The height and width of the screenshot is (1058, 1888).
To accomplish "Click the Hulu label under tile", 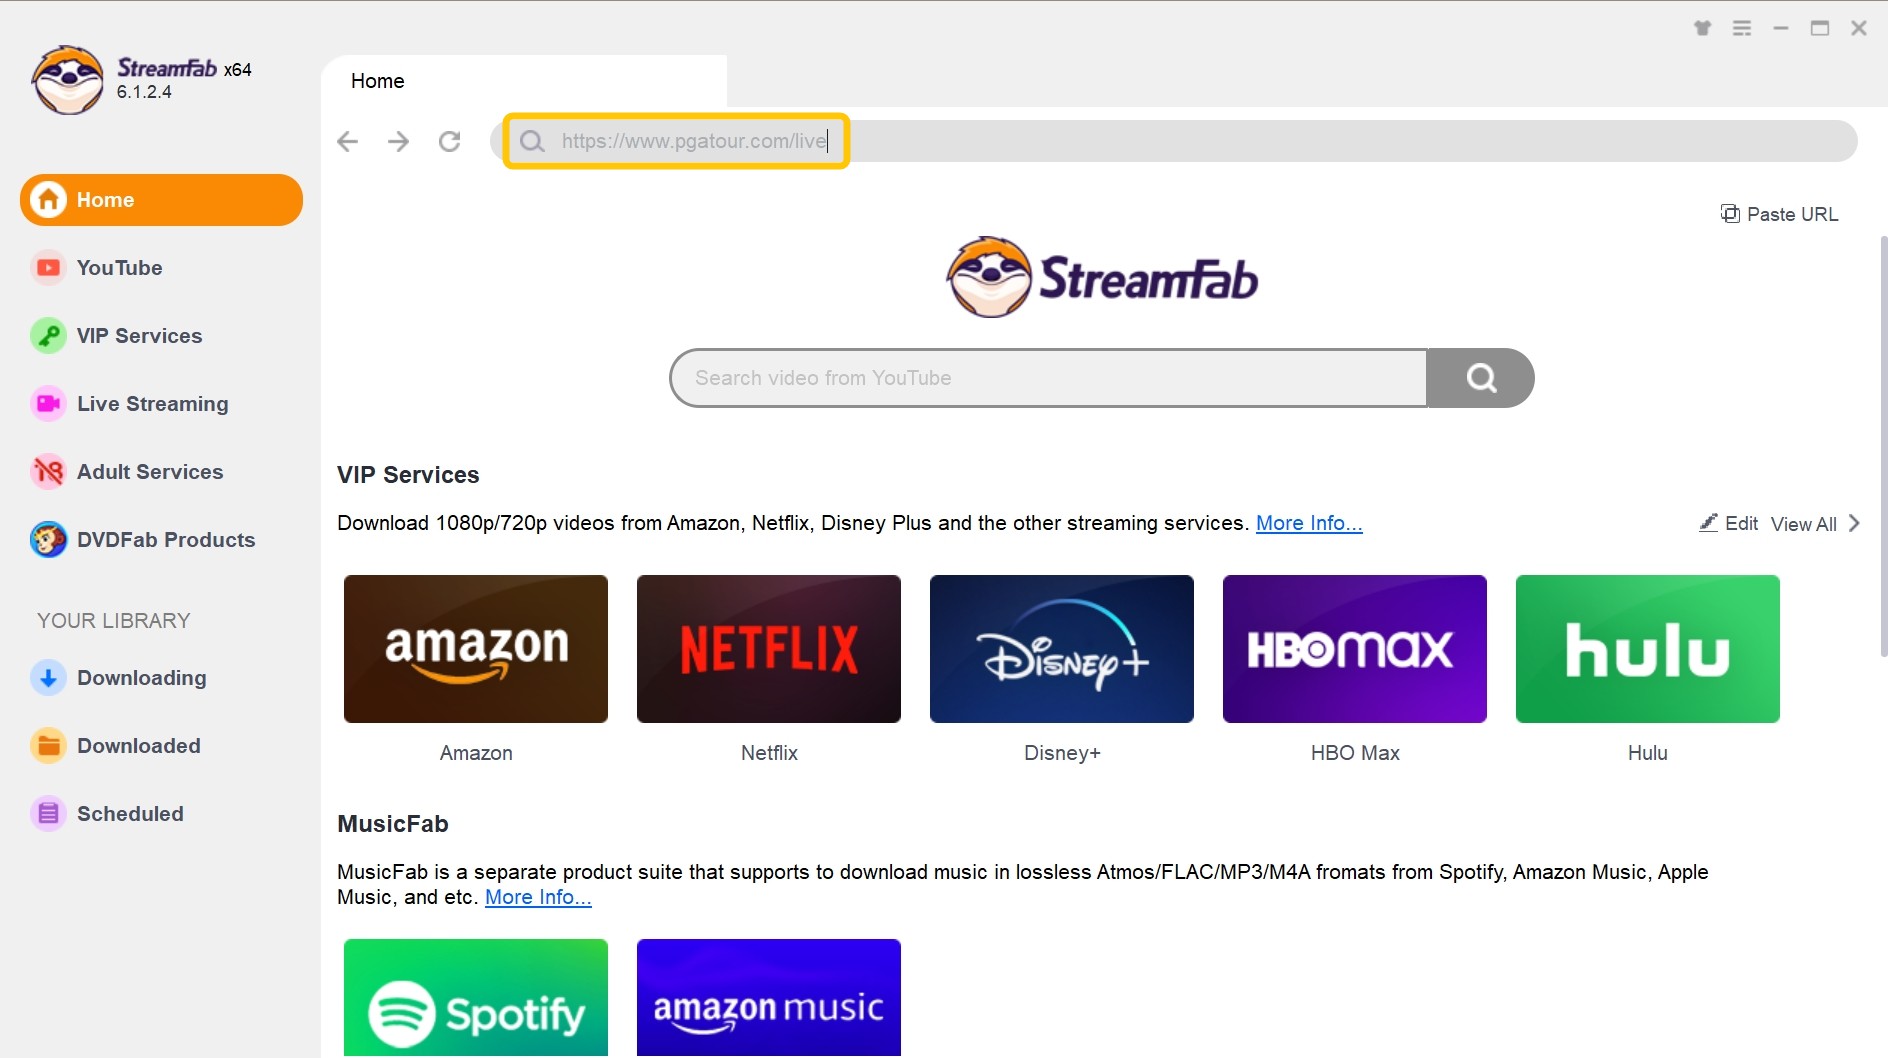I will 1648,753.
